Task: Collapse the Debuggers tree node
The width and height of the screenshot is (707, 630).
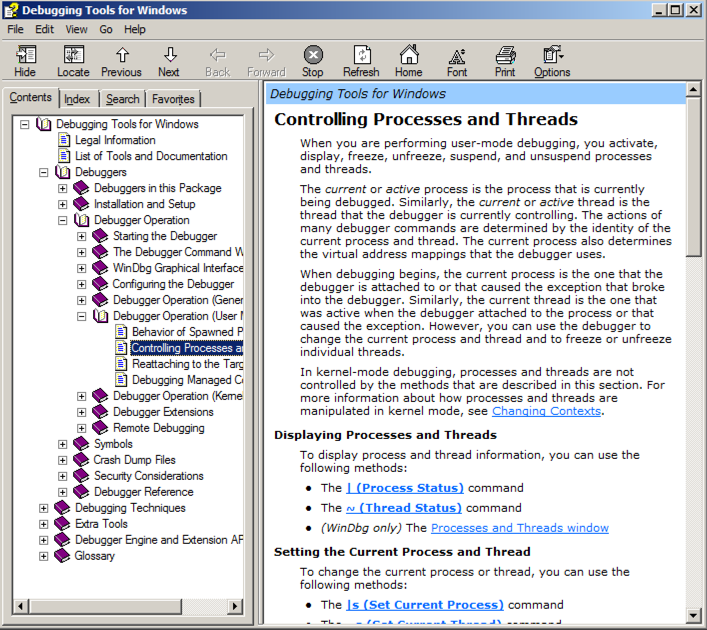Action: (44, 172)
